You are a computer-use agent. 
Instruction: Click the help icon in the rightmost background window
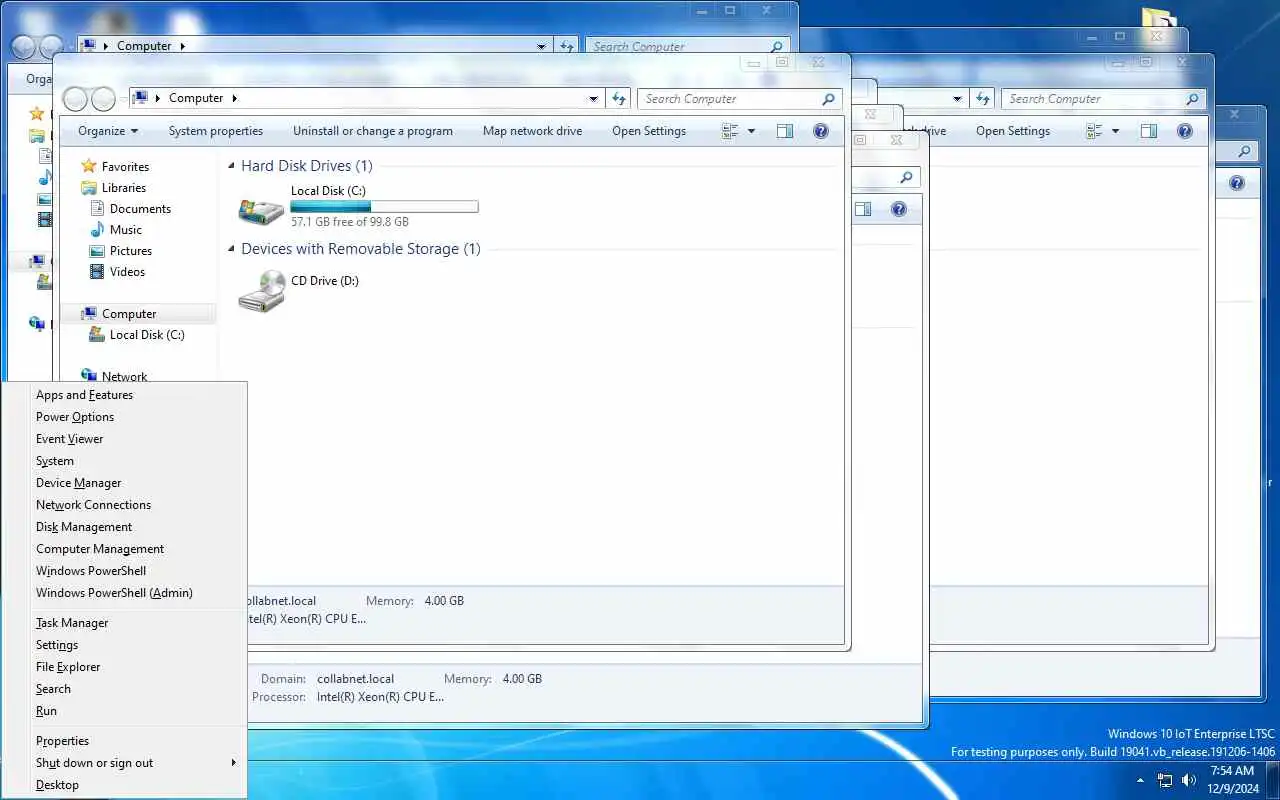point(1237,184)
